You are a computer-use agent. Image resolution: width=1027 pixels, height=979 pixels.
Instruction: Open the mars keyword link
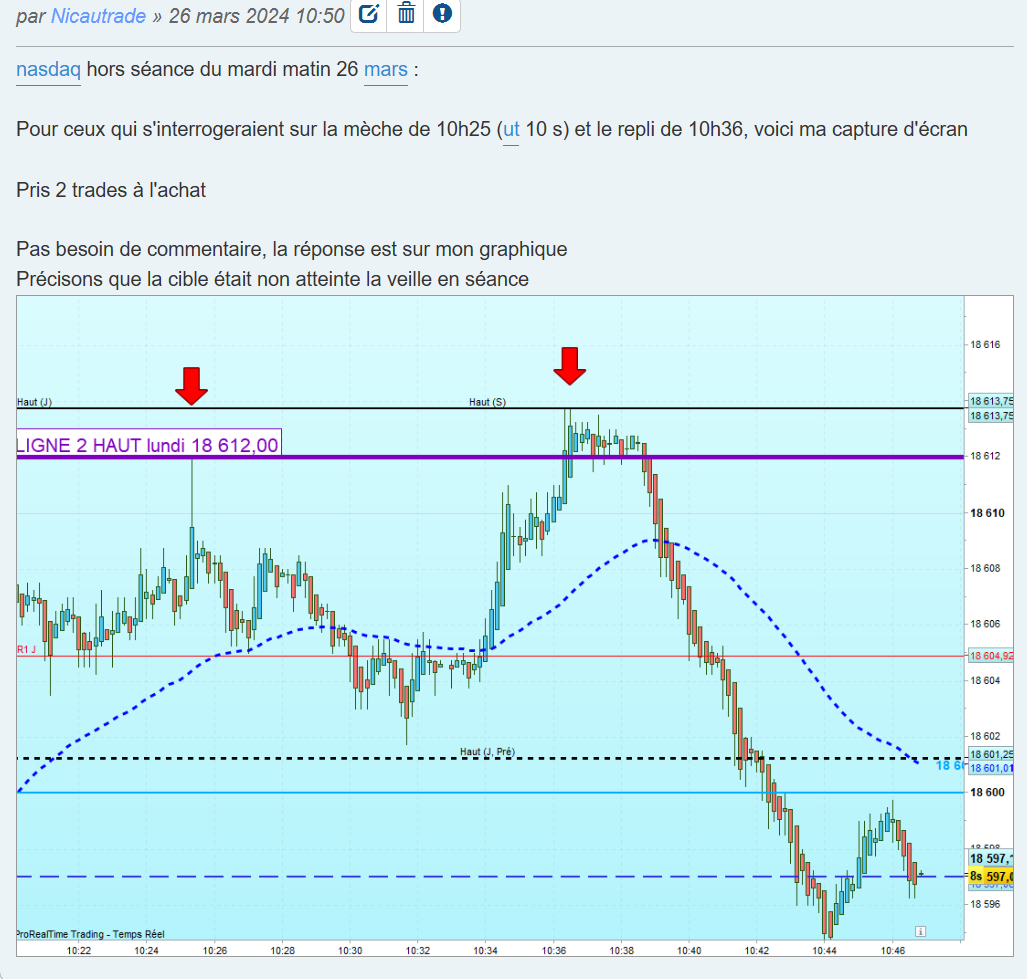[386, 69]
